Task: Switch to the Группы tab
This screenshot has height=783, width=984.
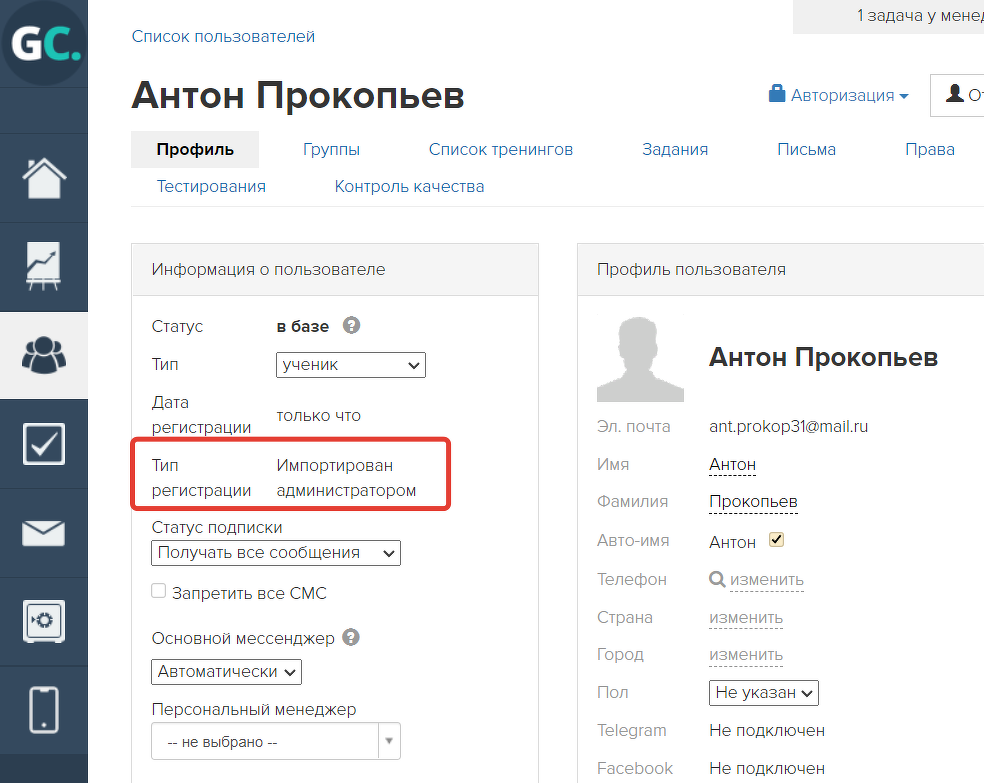Action: point(331,149)
